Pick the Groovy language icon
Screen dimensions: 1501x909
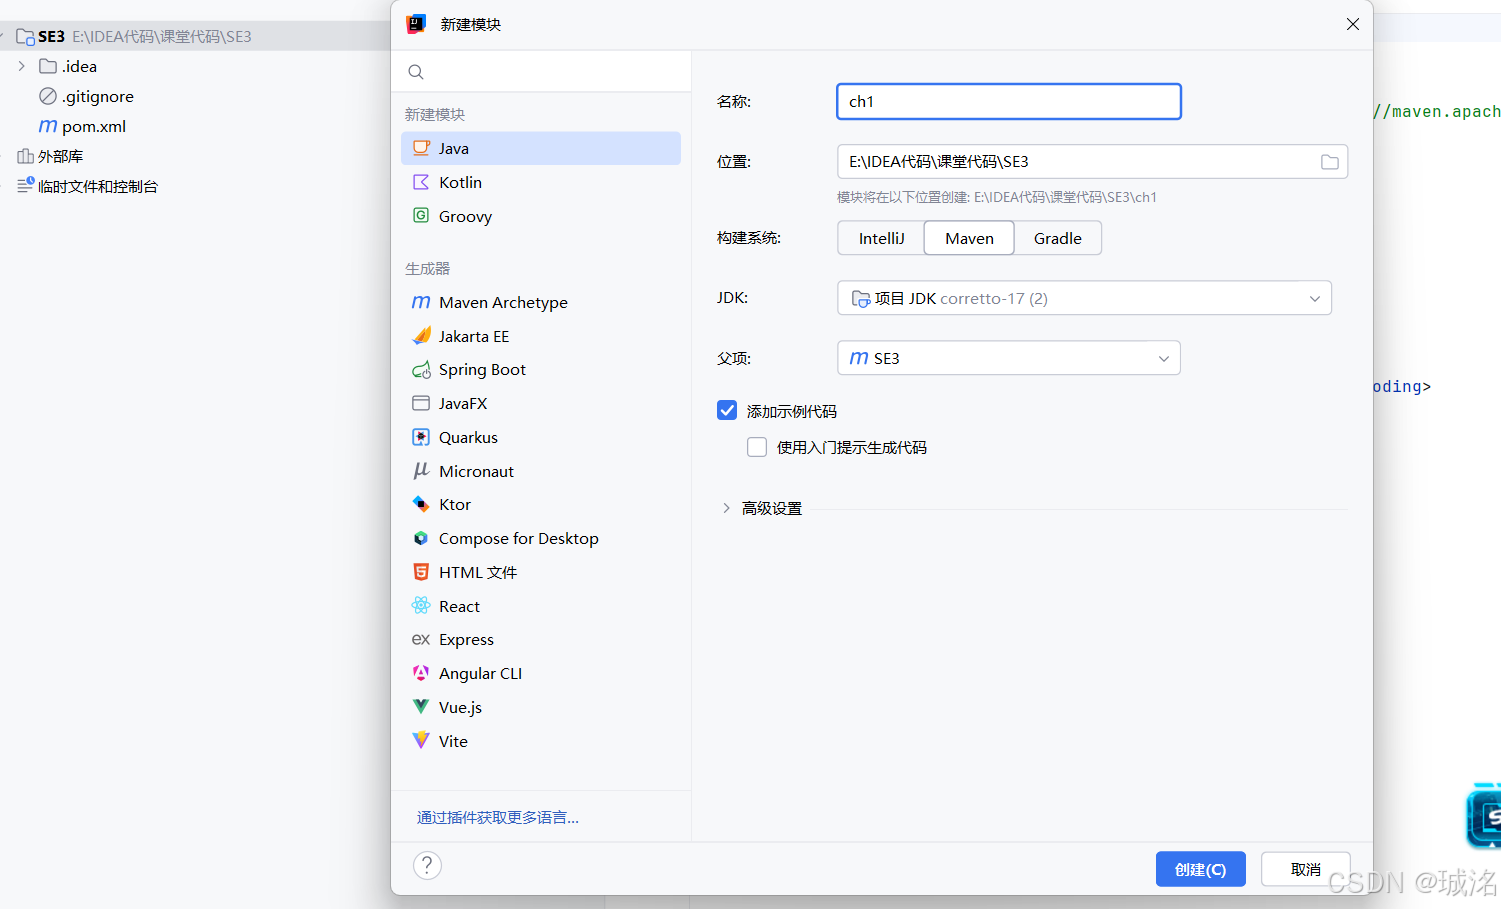coord(421,216)
